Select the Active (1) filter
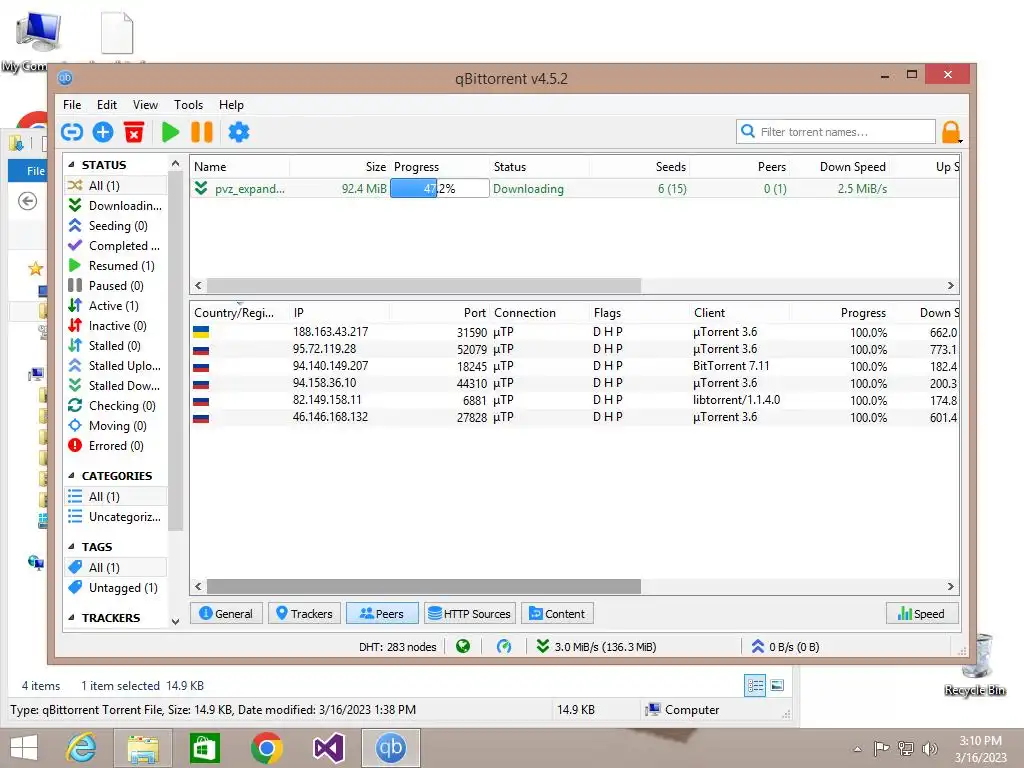This screenshot has width=1024, height=768. coord(115,306)
